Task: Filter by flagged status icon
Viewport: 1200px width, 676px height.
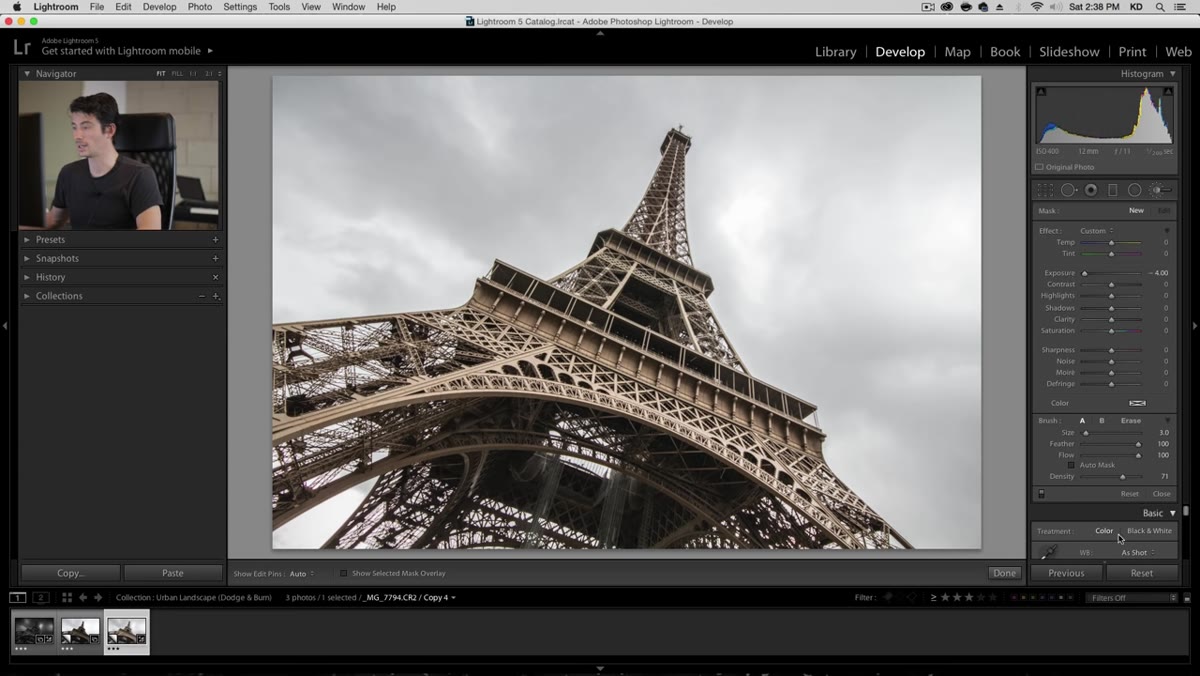Action: click(x=889, y=597)
